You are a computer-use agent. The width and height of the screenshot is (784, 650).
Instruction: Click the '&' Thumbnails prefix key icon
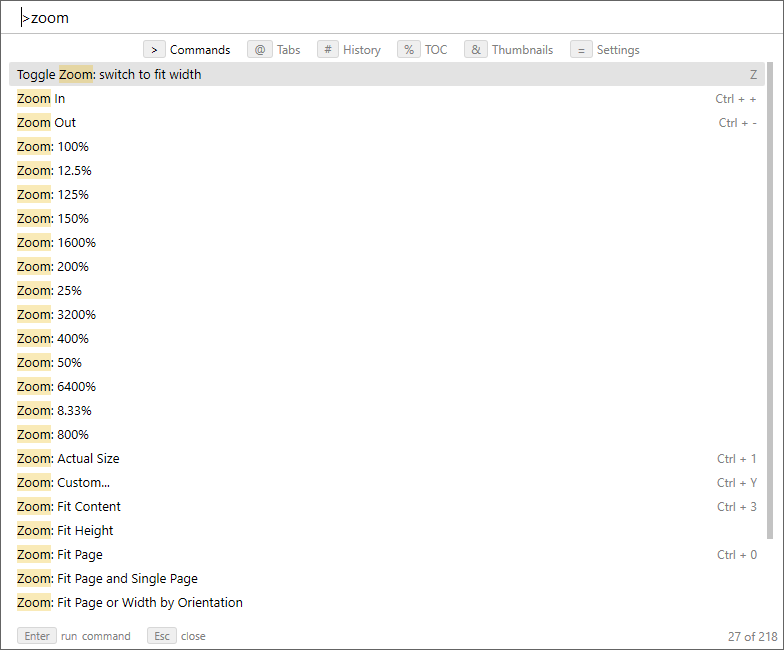pos(476,50)
